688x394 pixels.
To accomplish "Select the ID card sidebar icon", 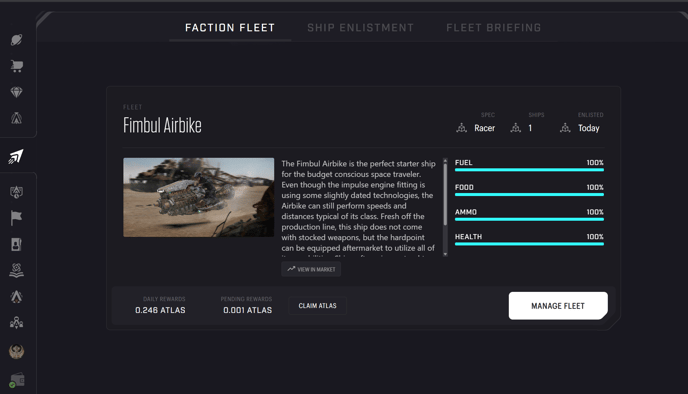I will tap(17, 244).
